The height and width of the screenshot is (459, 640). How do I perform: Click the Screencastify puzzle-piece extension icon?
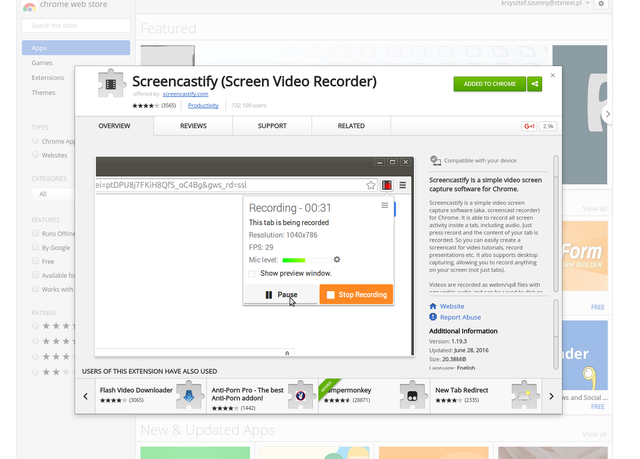point(111,84)
